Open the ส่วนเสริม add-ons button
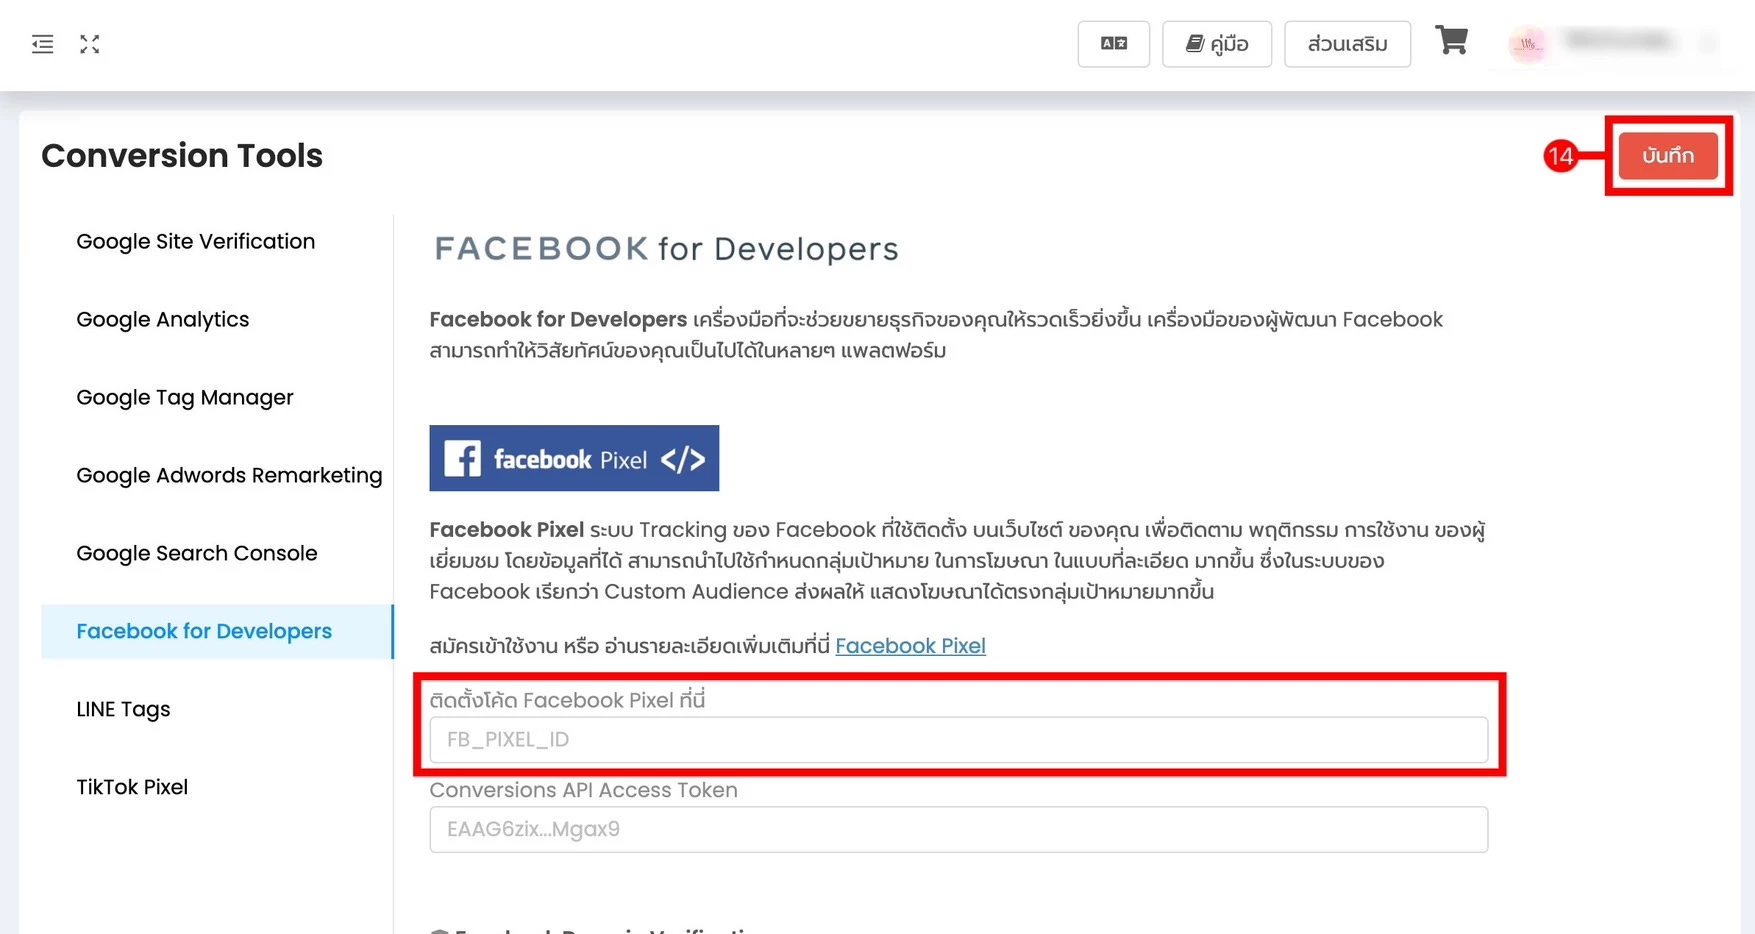 coord(1347,44)
